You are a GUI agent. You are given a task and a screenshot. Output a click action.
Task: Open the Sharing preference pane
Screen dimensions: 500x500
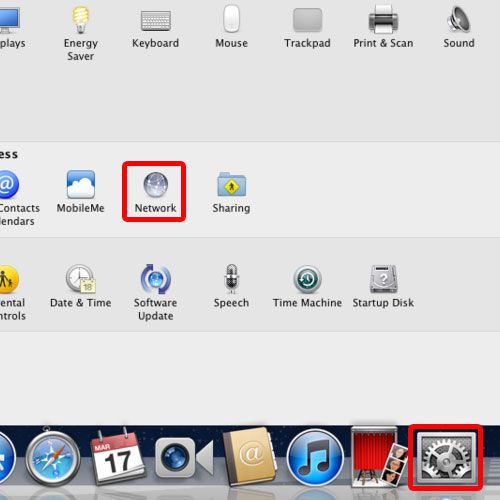pos(231,192)
